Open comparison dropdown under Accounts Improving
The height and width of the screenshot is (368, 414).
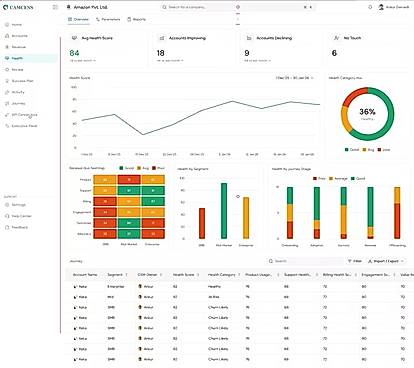click(x=170, y=61)
